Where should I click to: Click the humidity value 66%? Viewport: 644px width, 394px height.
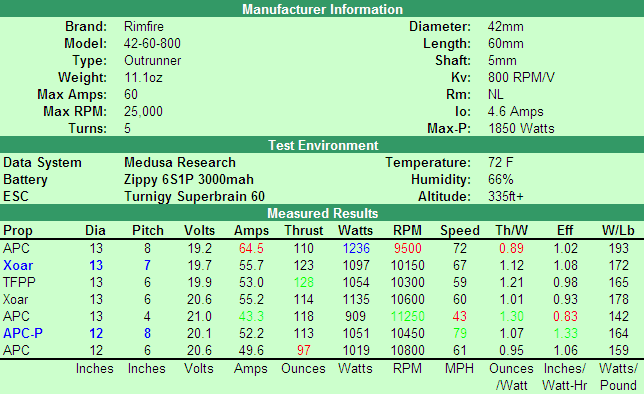tap(500, 180)
